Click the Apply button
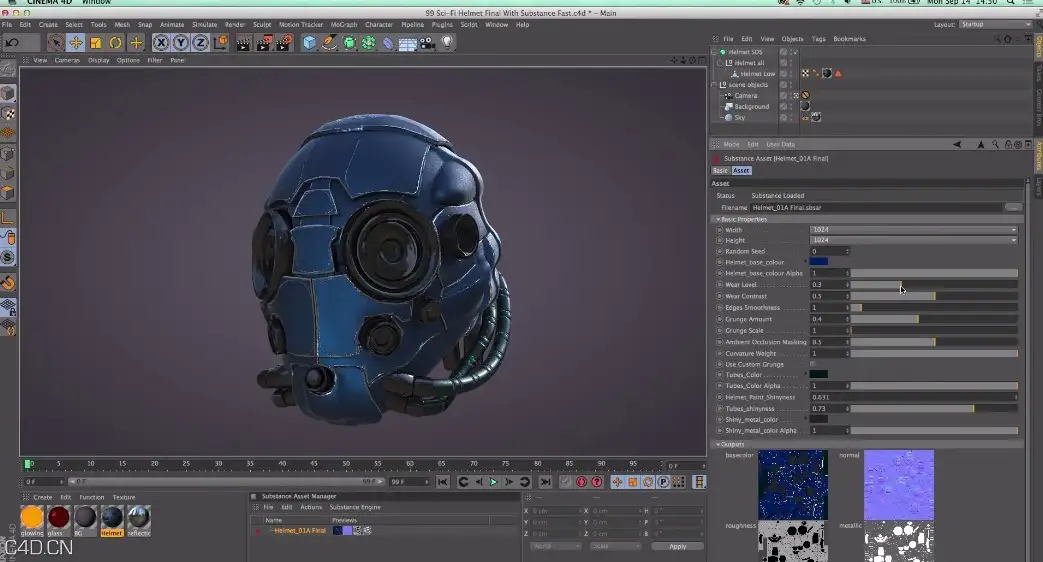 (x=677, y=546)
